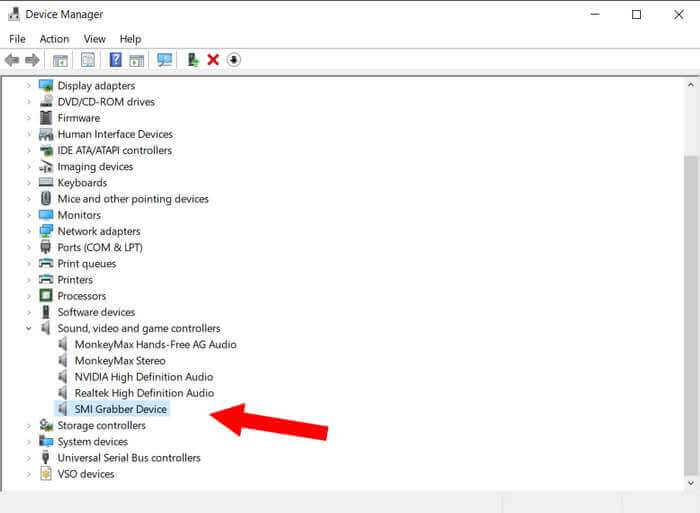Viewport: 700px width, 513px height.
Task: Select the Human Interface Devices label
Action: click(115, 134)
